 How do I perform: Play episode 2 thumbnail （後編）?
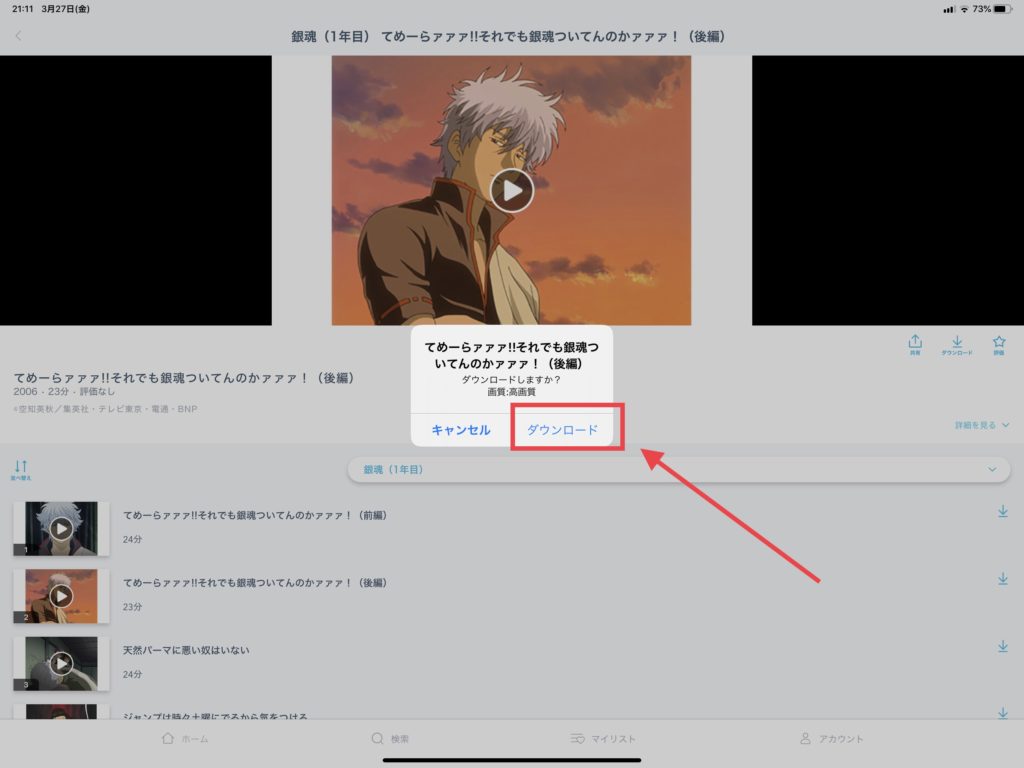(x=61, y=596)
